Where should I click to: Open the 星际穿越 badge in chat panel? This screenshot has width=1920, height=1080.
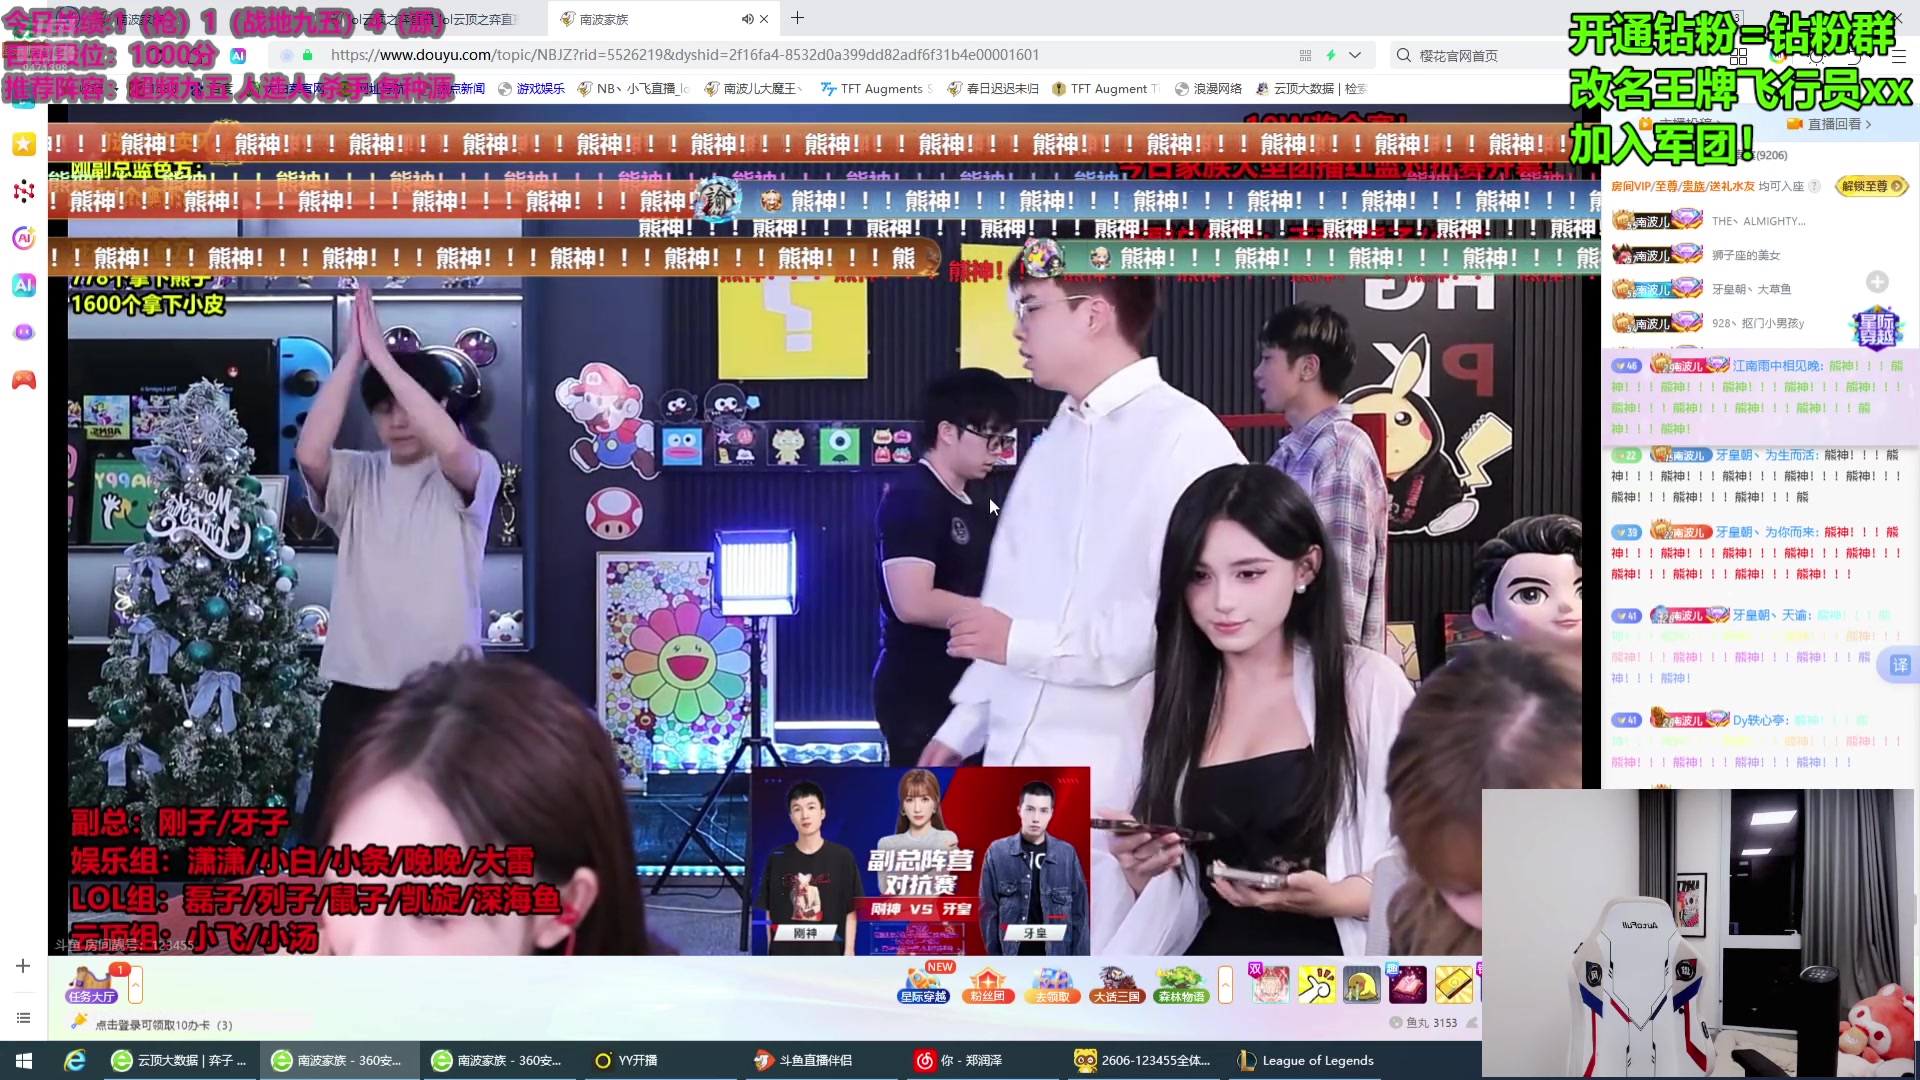(x=1877, y=328)
